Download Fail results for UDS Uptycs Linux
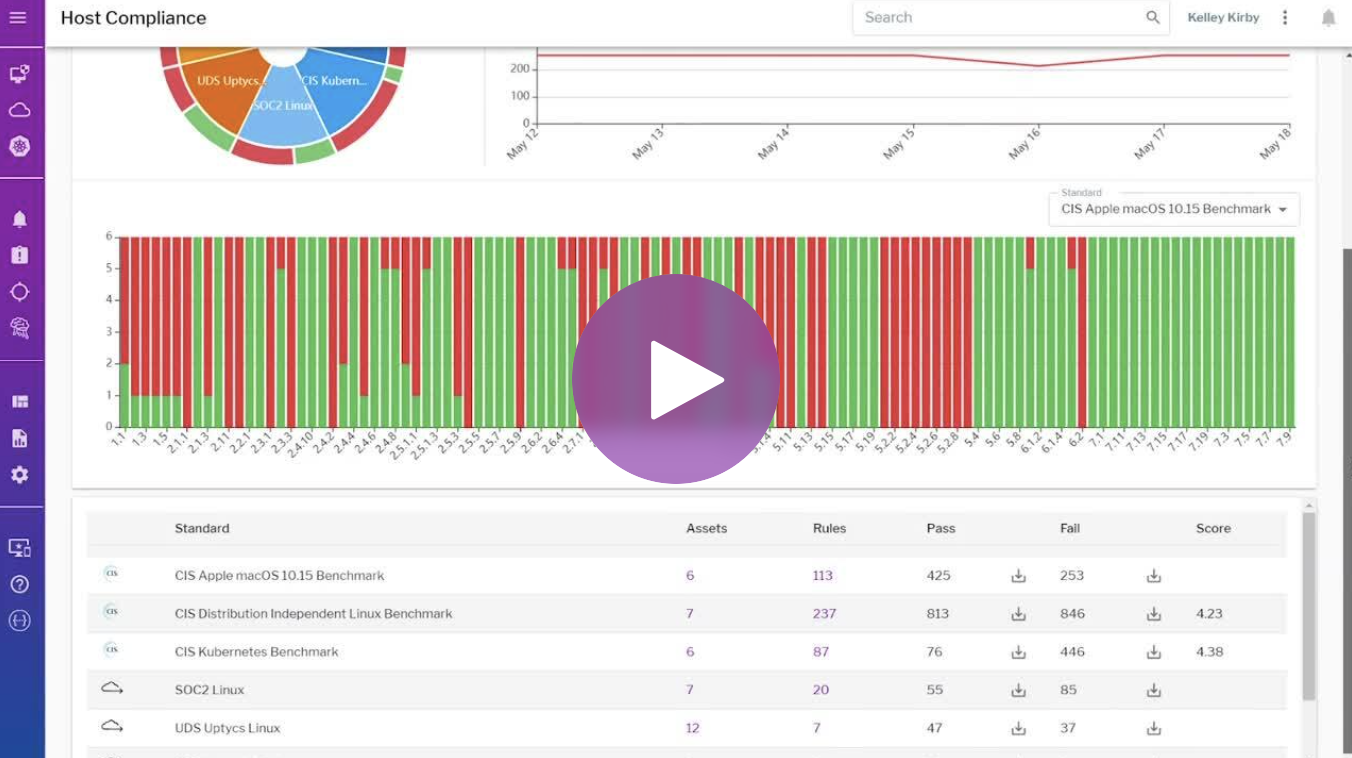The width and height of the screenshot is (1352, 758). (x=1153, y=728)
